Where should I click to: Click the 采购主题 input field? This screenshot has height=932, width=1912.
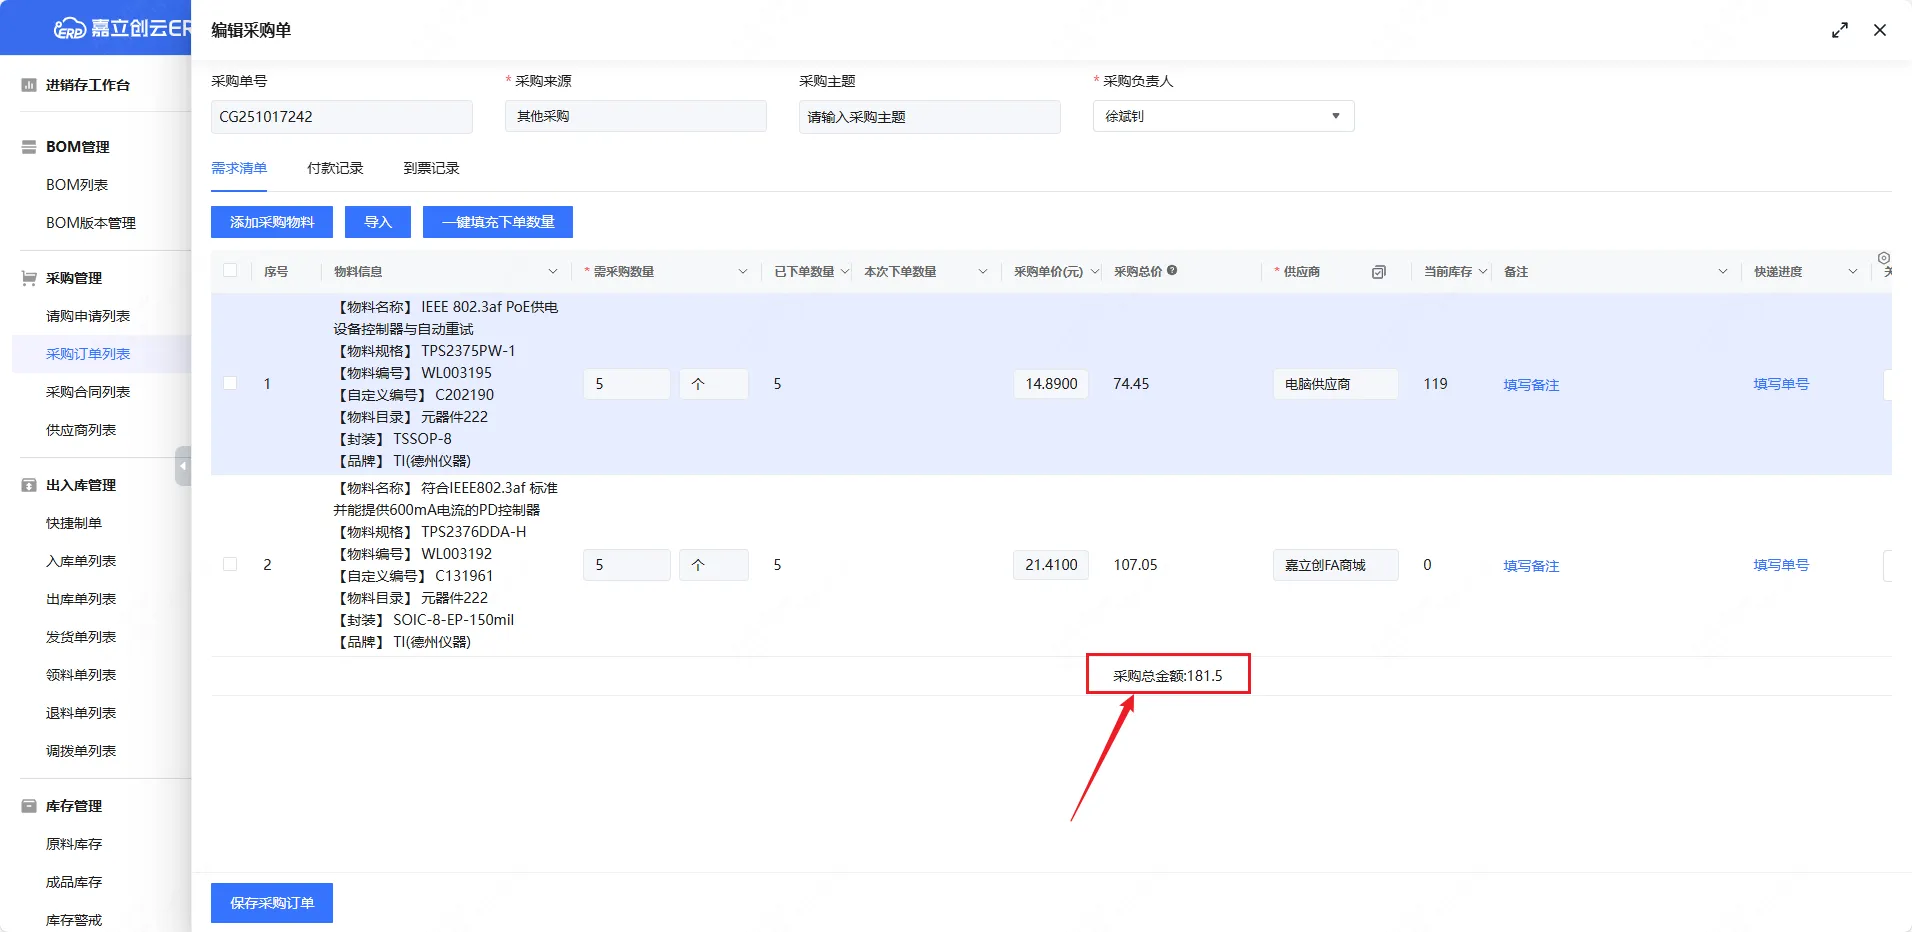tap(928, 117)
